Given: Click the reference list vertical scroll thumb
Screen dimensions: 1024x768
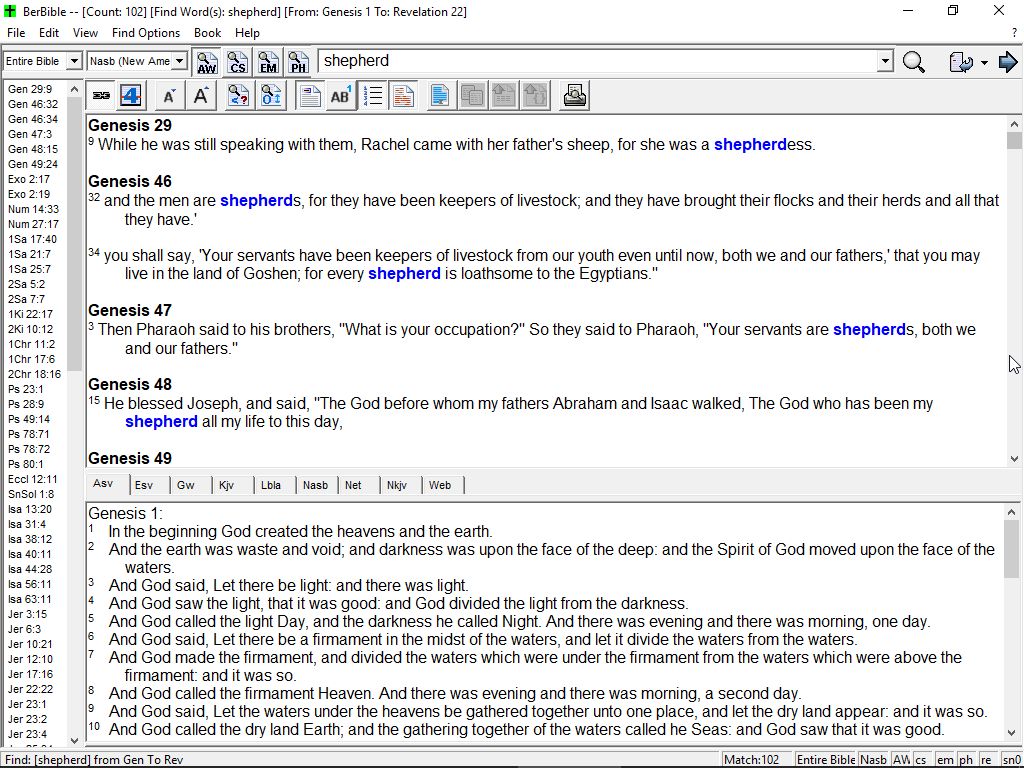Looking at the screenshot, I should (x=74, y=234).
